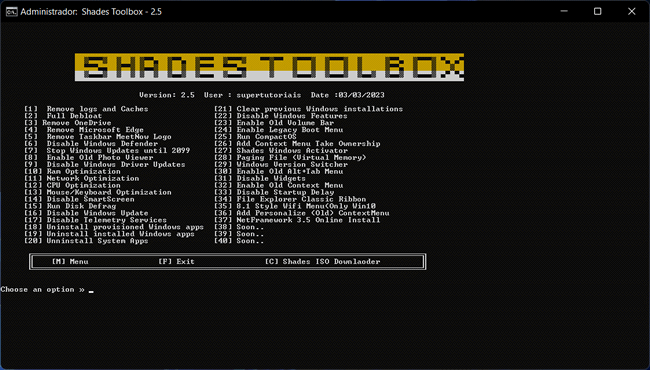This screenshot has width=650, height=370.
Task: Click the [F] Exit option
Action: coord(176,262)
